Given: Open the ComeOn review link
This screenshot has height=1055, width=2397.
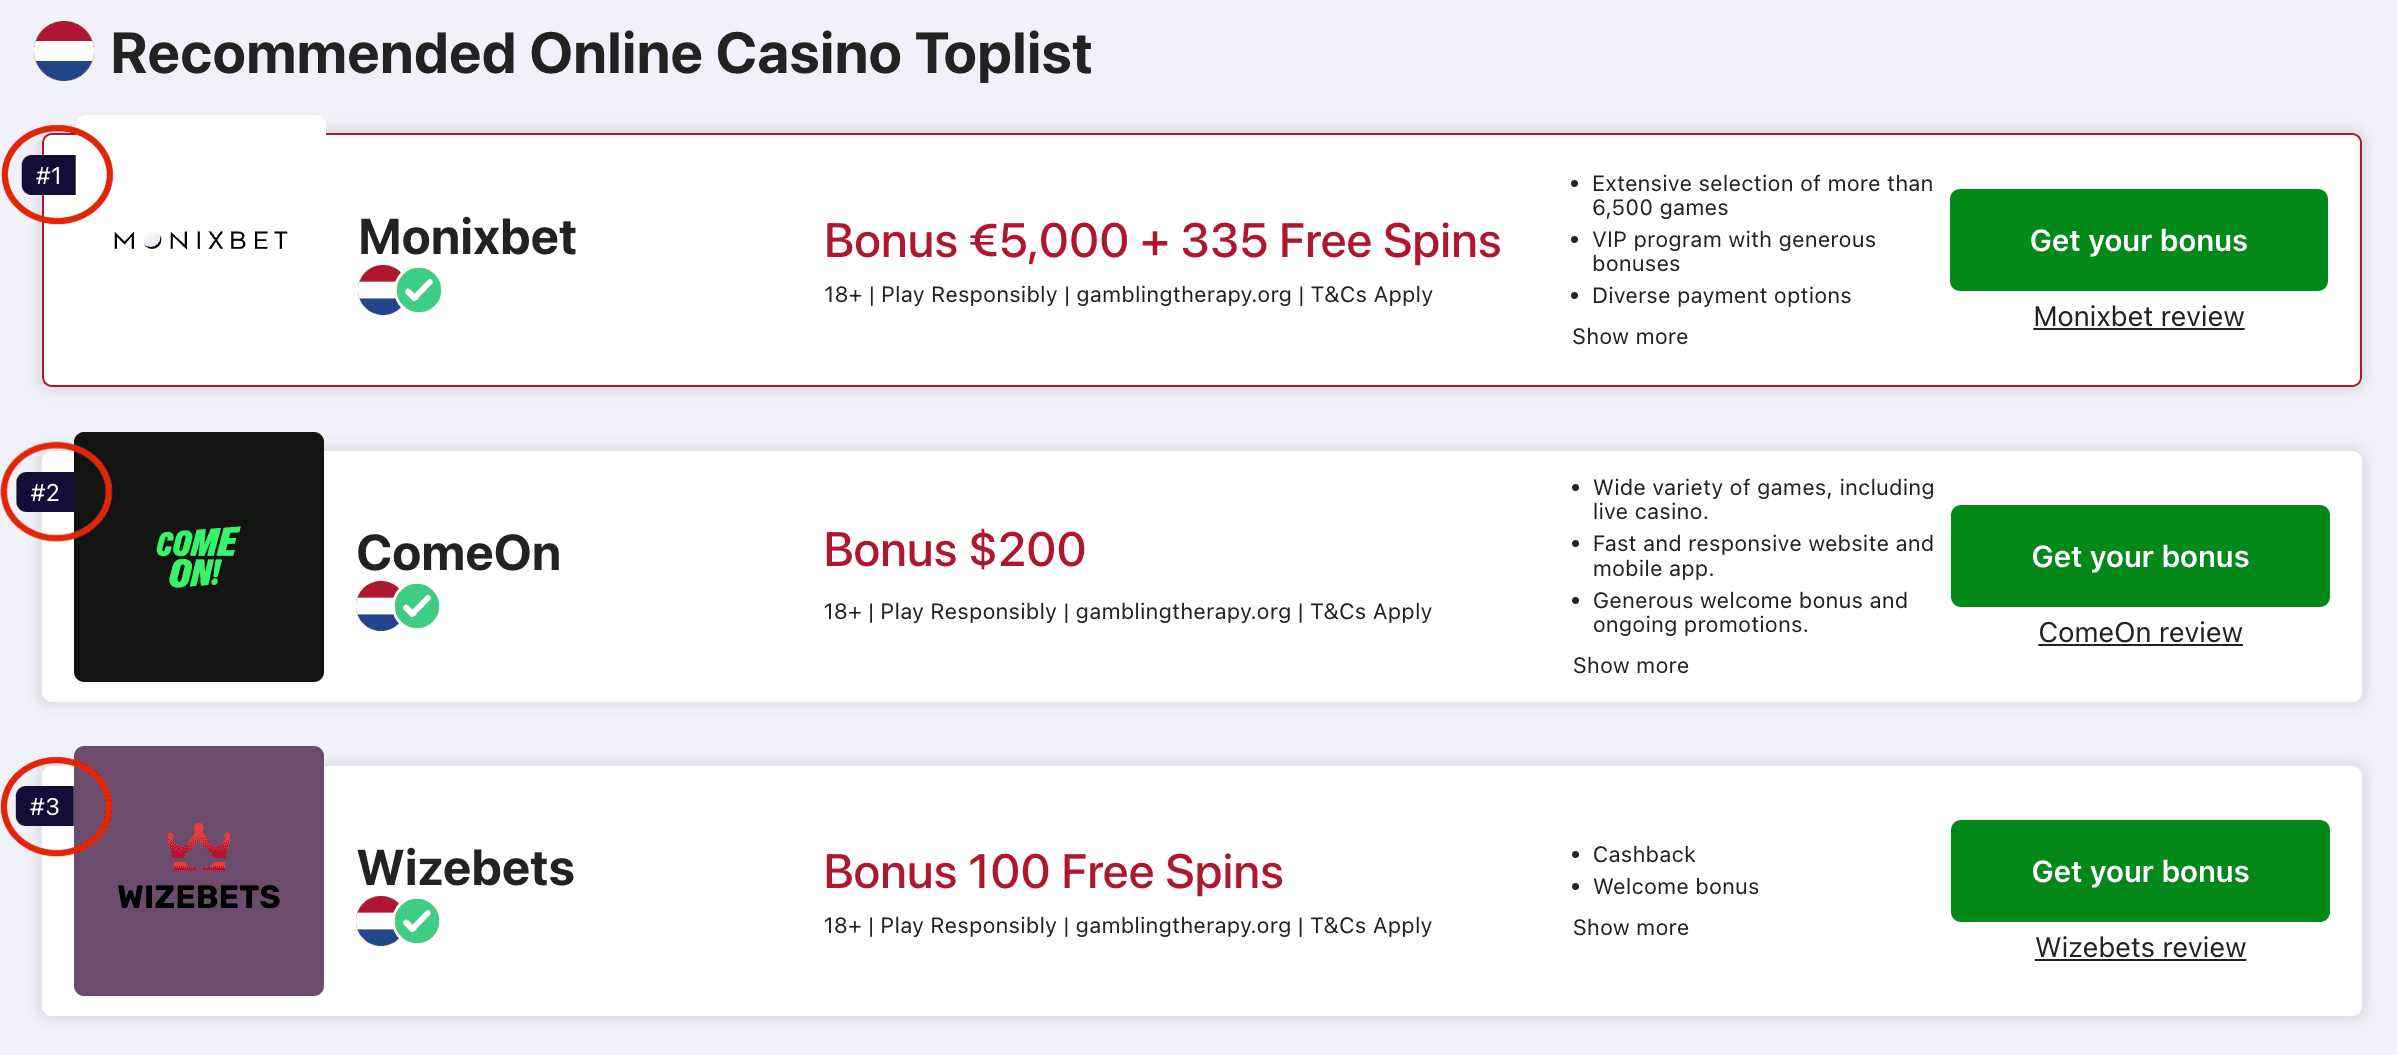Looking at the screenshot, I should [x=2140, y=633].
